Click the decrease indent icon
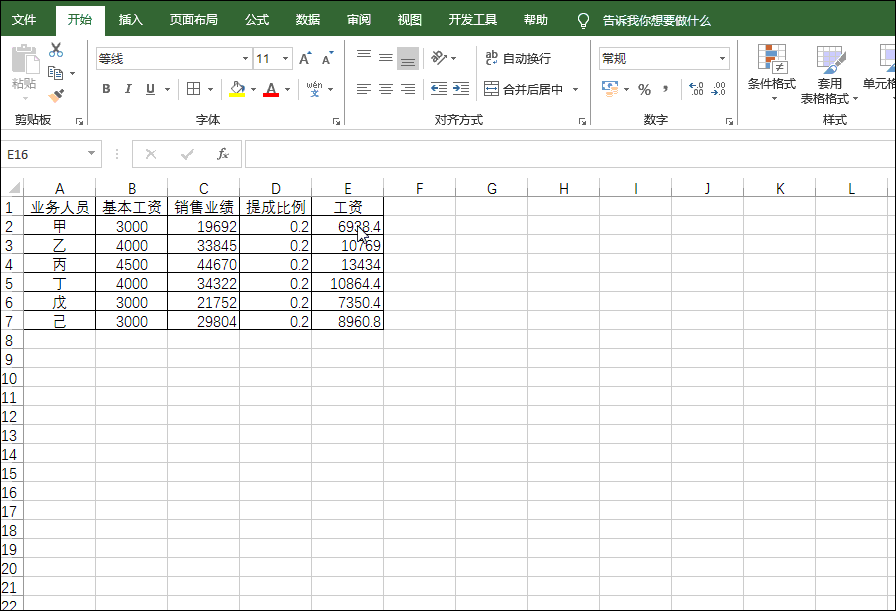 point(439,89)
